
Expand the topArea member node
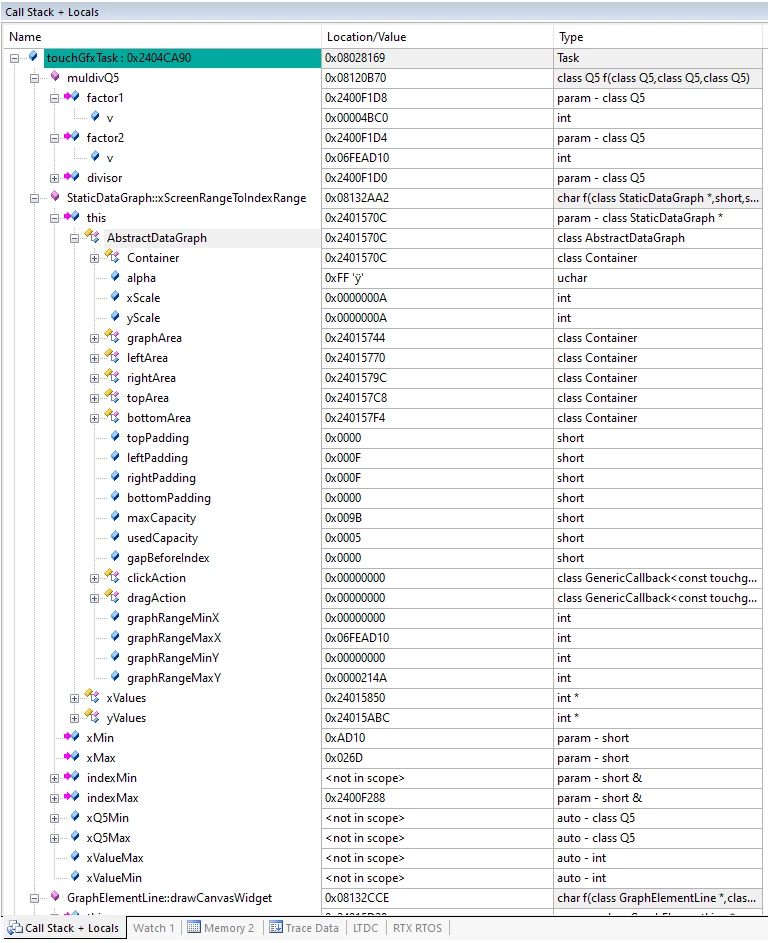click(94, 398)
